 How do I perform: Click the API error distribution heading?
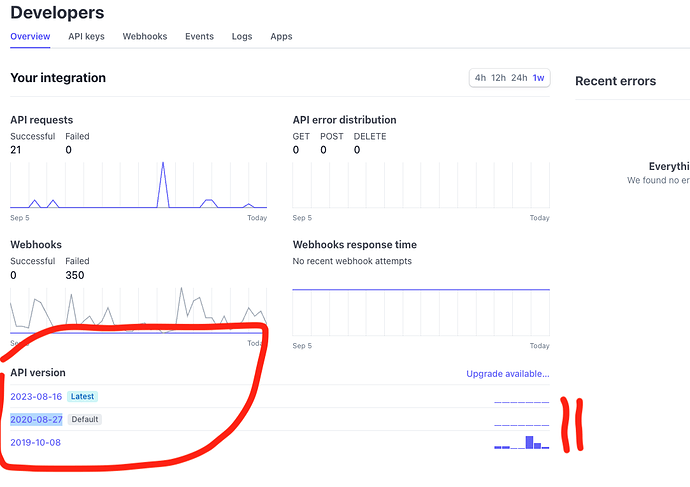pos(345,120)
